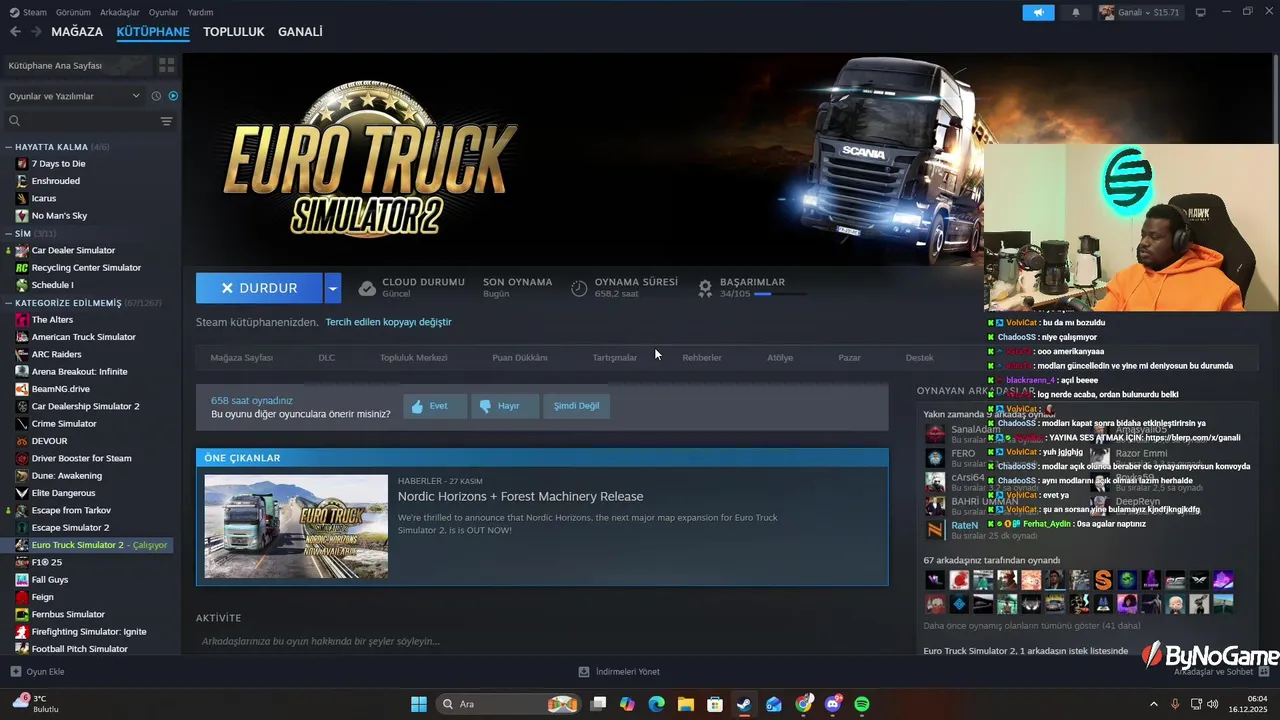Stop the game with DURDUR
Screen dimensions: 1280x720
(x=259, y=288)
